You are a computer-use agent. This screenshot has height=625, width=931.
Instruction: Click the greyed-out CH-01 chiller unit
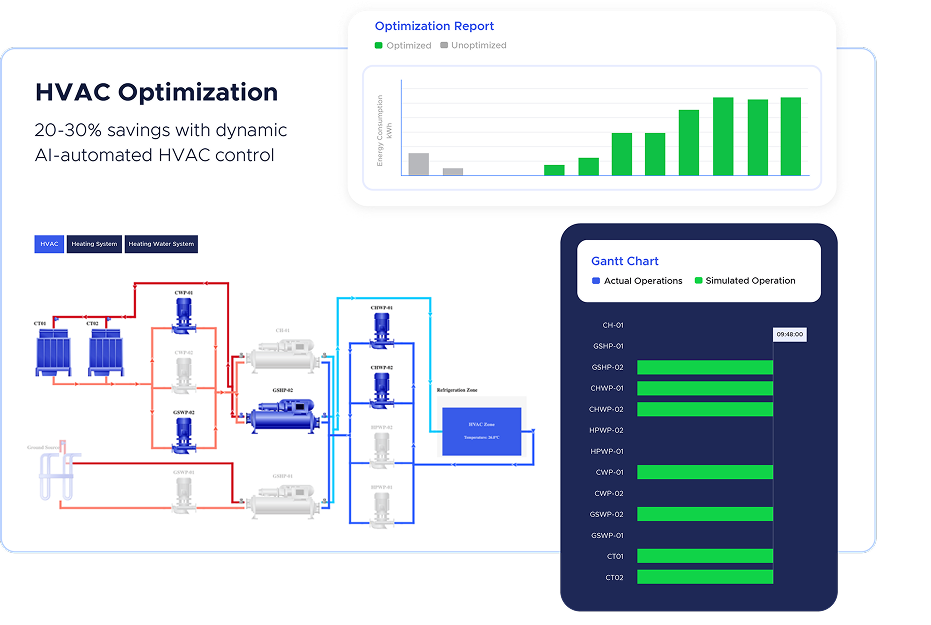(285, 355)
